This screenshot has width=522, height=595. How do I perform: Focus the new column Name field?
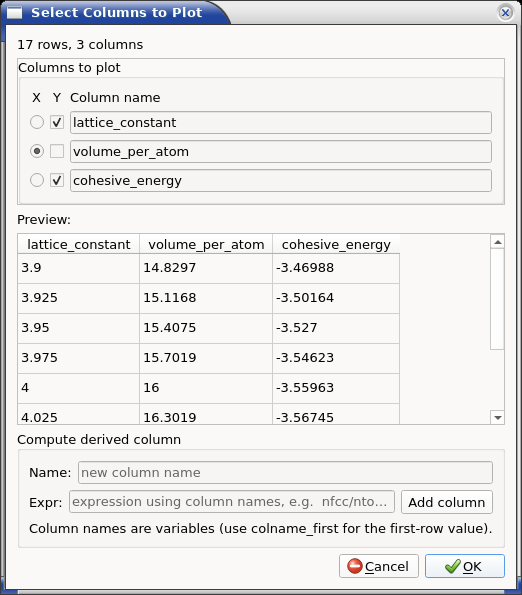pos(285,472)
